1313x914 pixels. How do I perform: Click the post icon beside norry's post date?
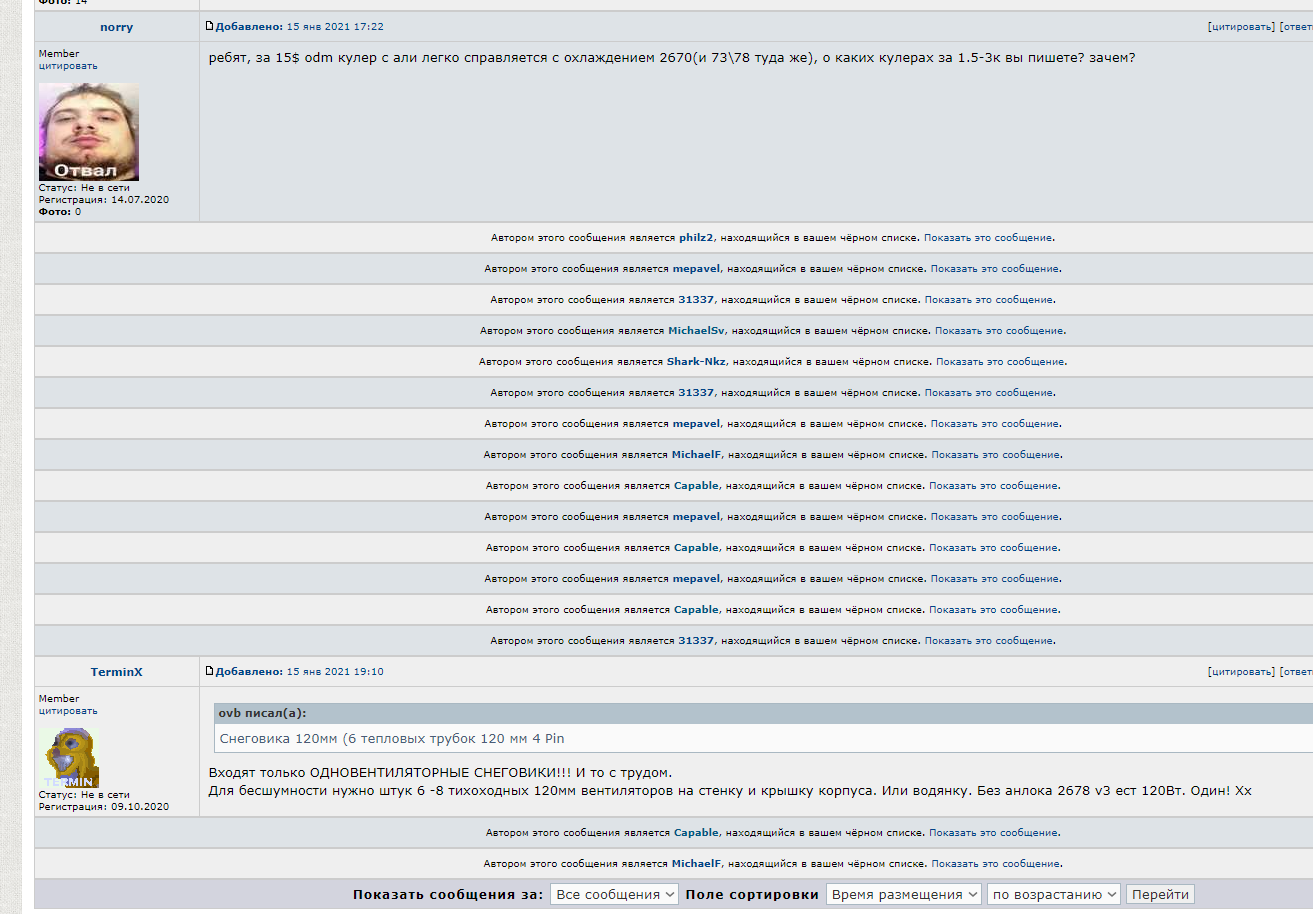(209, 26)
